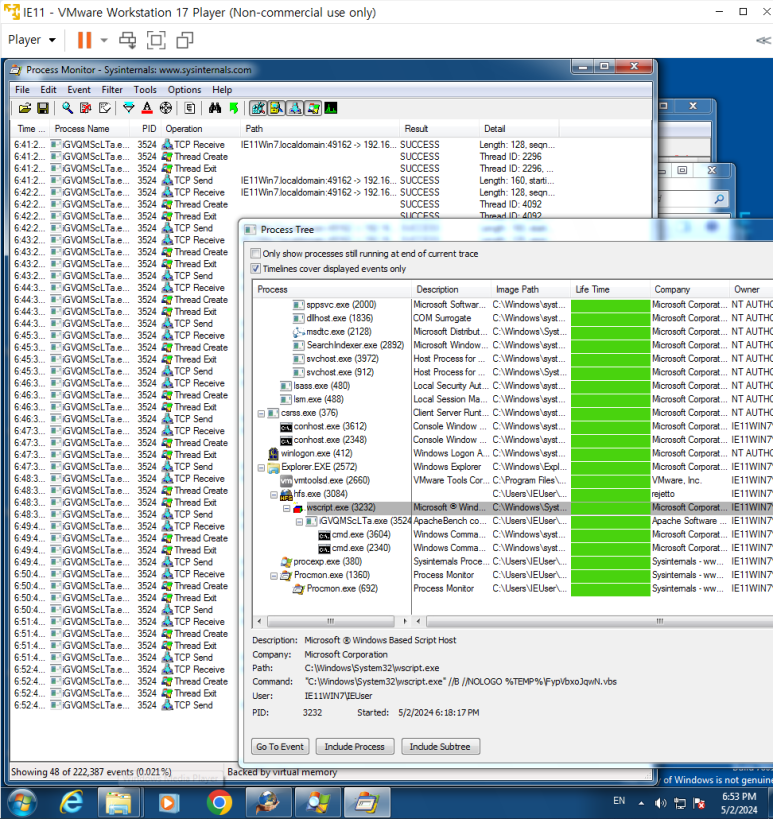Open the Process Tree toolbar icon
Screen dimensions: 773x819
(x=190, y=108)
